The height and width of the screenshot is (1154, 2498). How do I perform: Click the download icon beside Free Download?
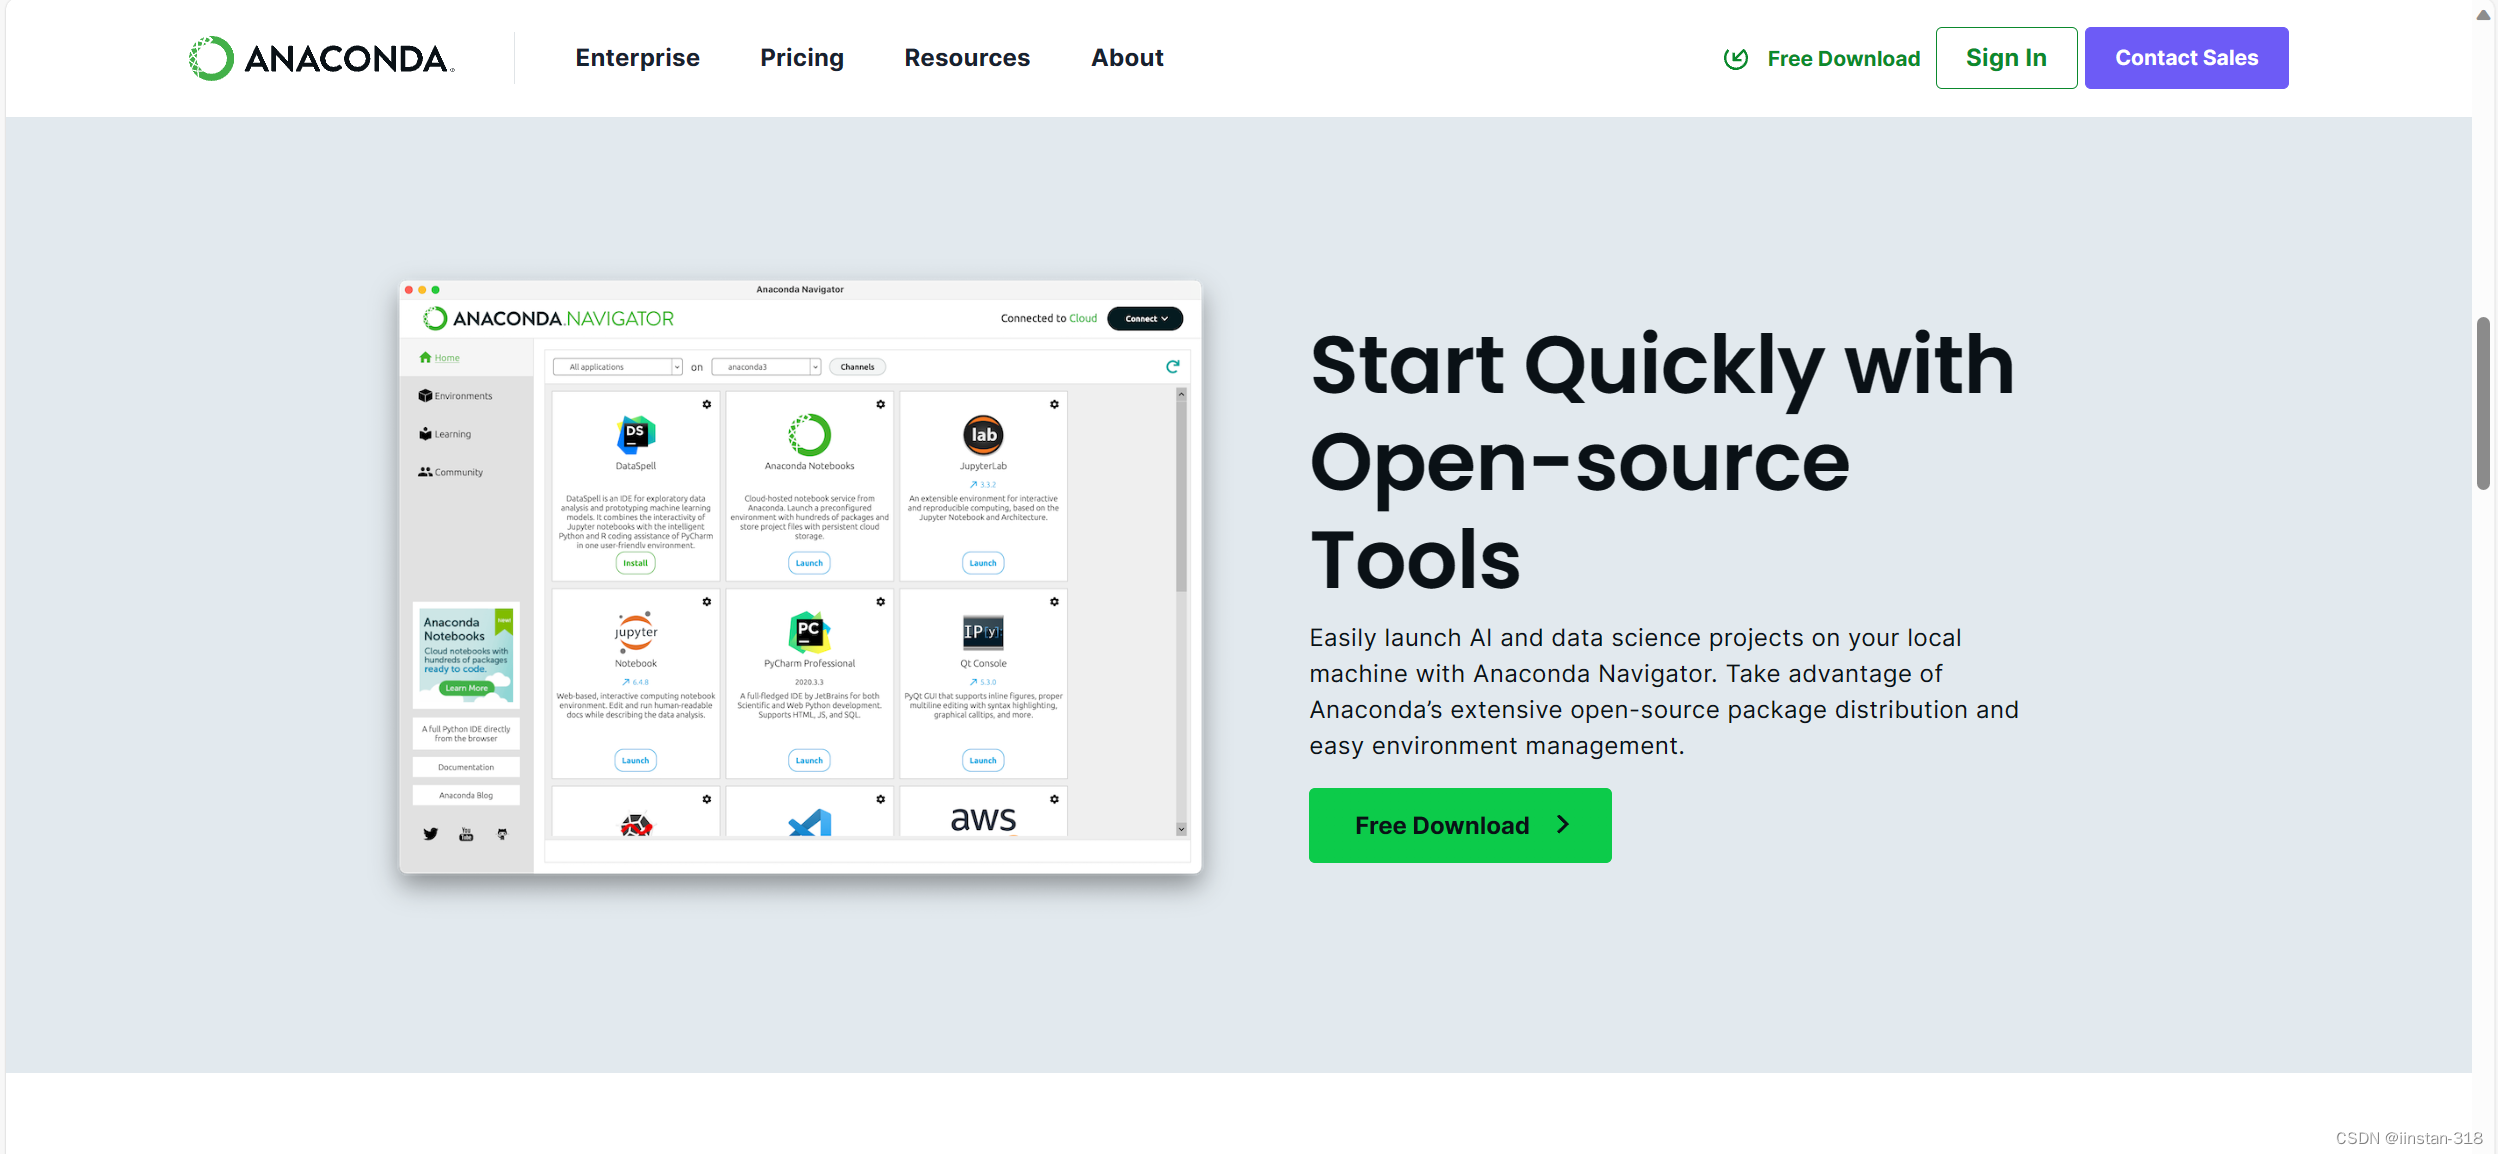click(1736, 58)
